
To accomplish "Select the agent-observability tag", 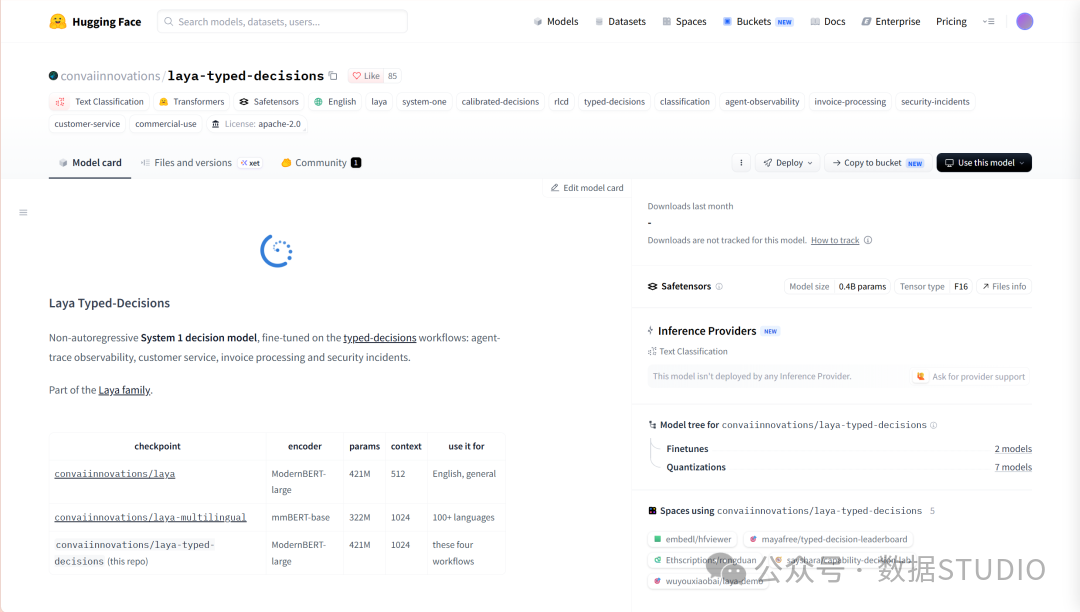I will [x=762, y=102].
